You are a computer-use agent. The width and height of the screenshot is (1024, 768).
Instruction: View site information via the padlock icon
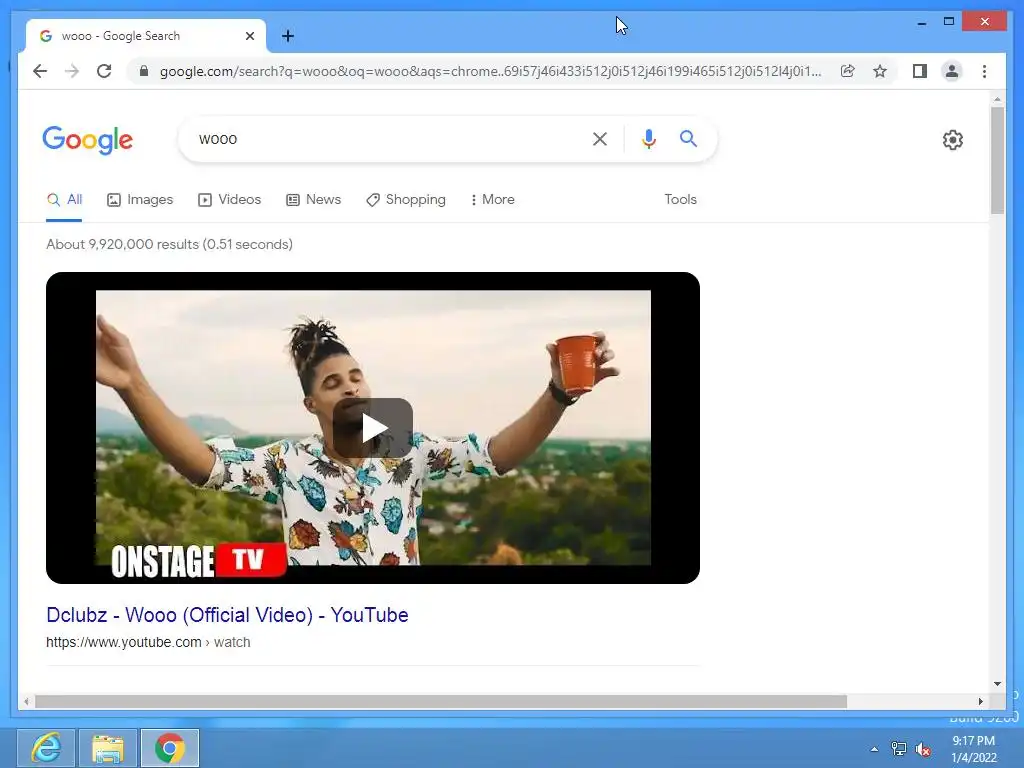(144, 71)
